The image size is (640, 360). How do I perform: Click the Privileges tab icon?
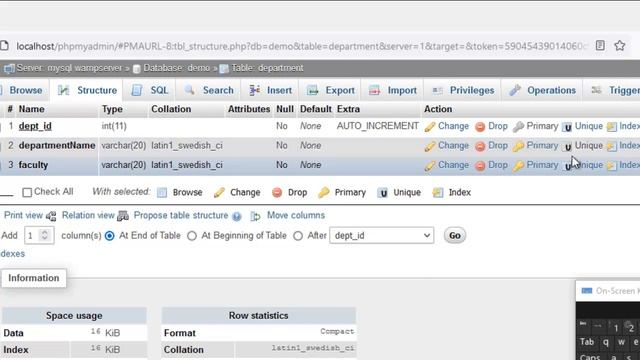(437, 90)
